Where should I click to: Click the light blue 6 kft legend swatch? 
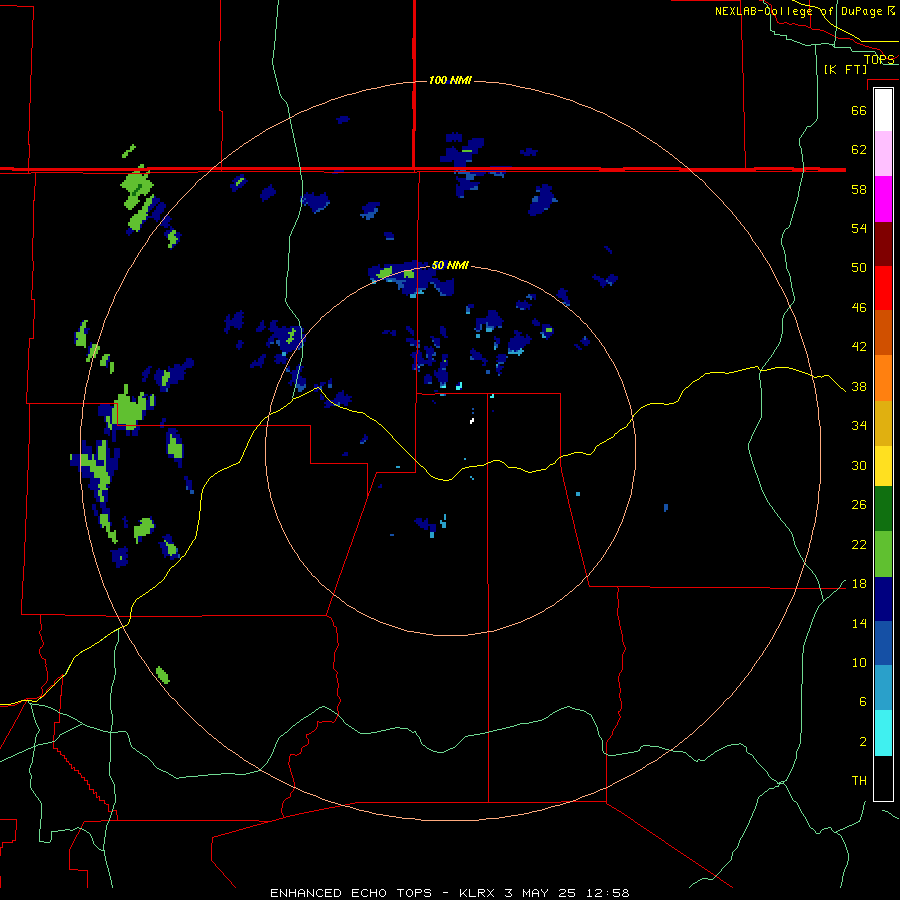click(883, 688)
